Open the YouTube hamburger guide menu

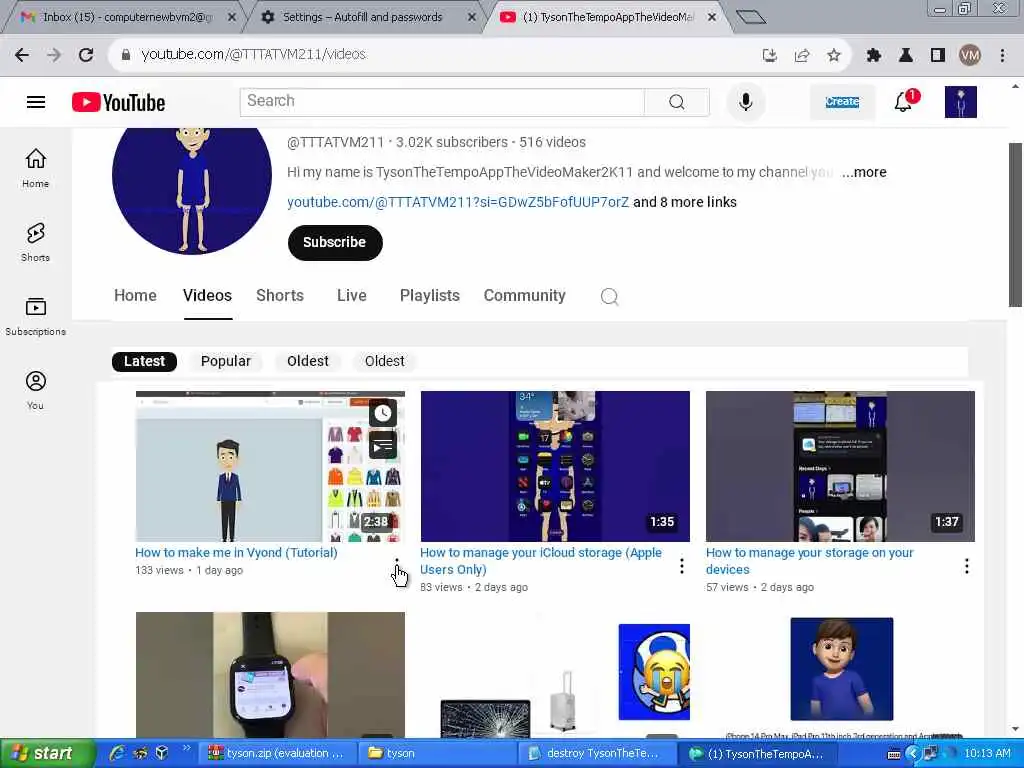coord(36,103)
